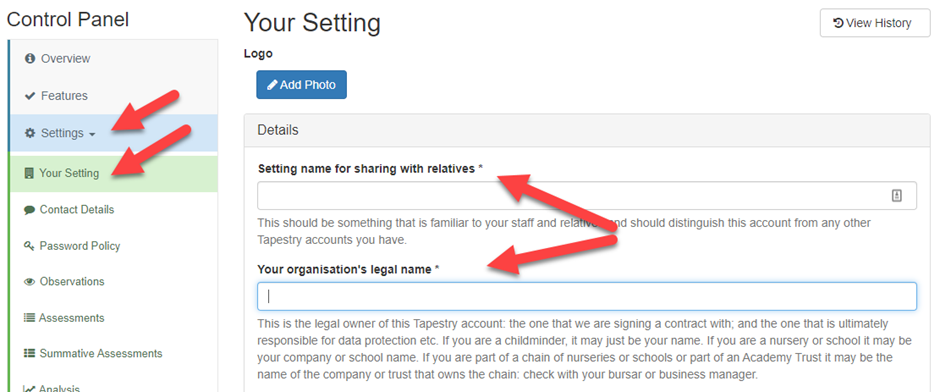This screenshot has width=940, height=392.
Task: Click the Observations eye icon
Action: point(29,282)
